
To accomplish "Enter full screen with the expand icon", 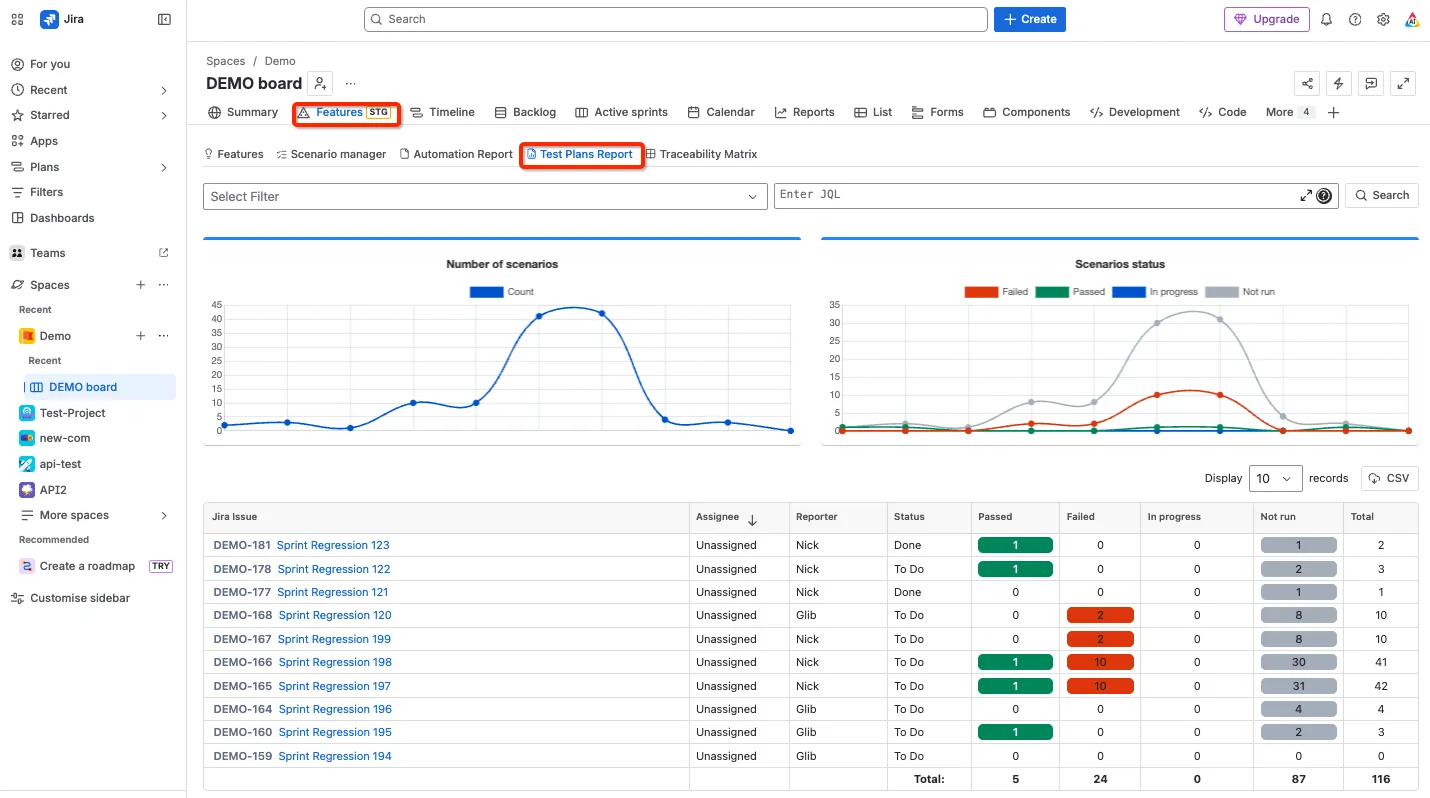I will [x=1404, y=83].
